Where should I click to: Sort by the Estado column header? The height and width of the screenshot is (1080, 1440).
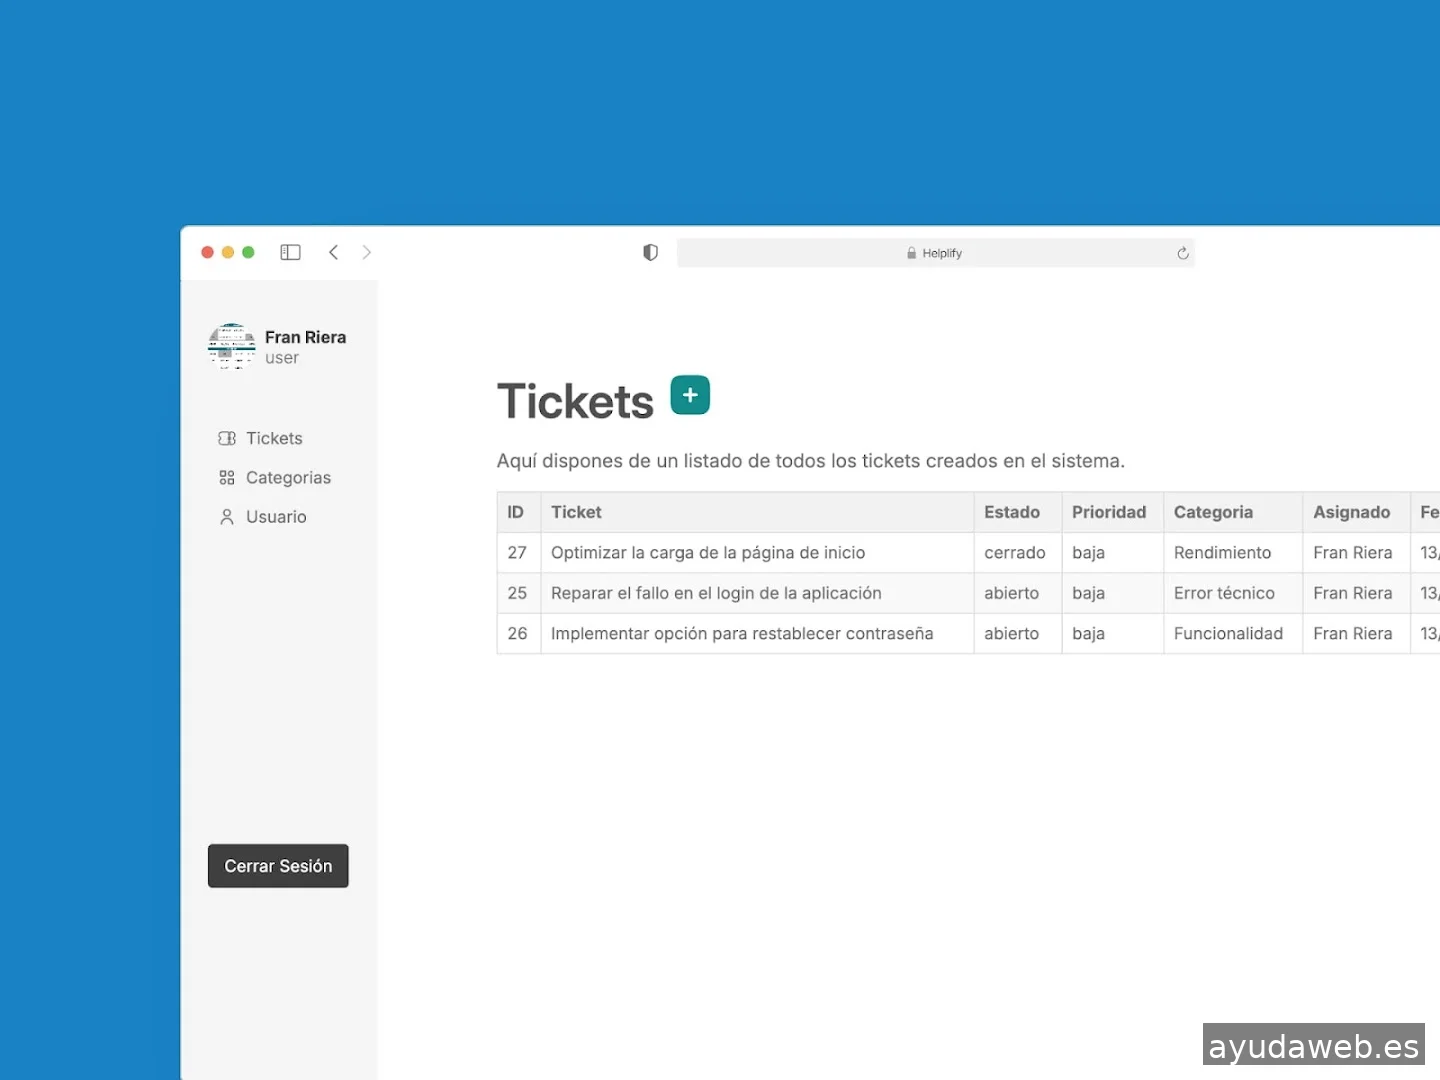(1012, 512)
